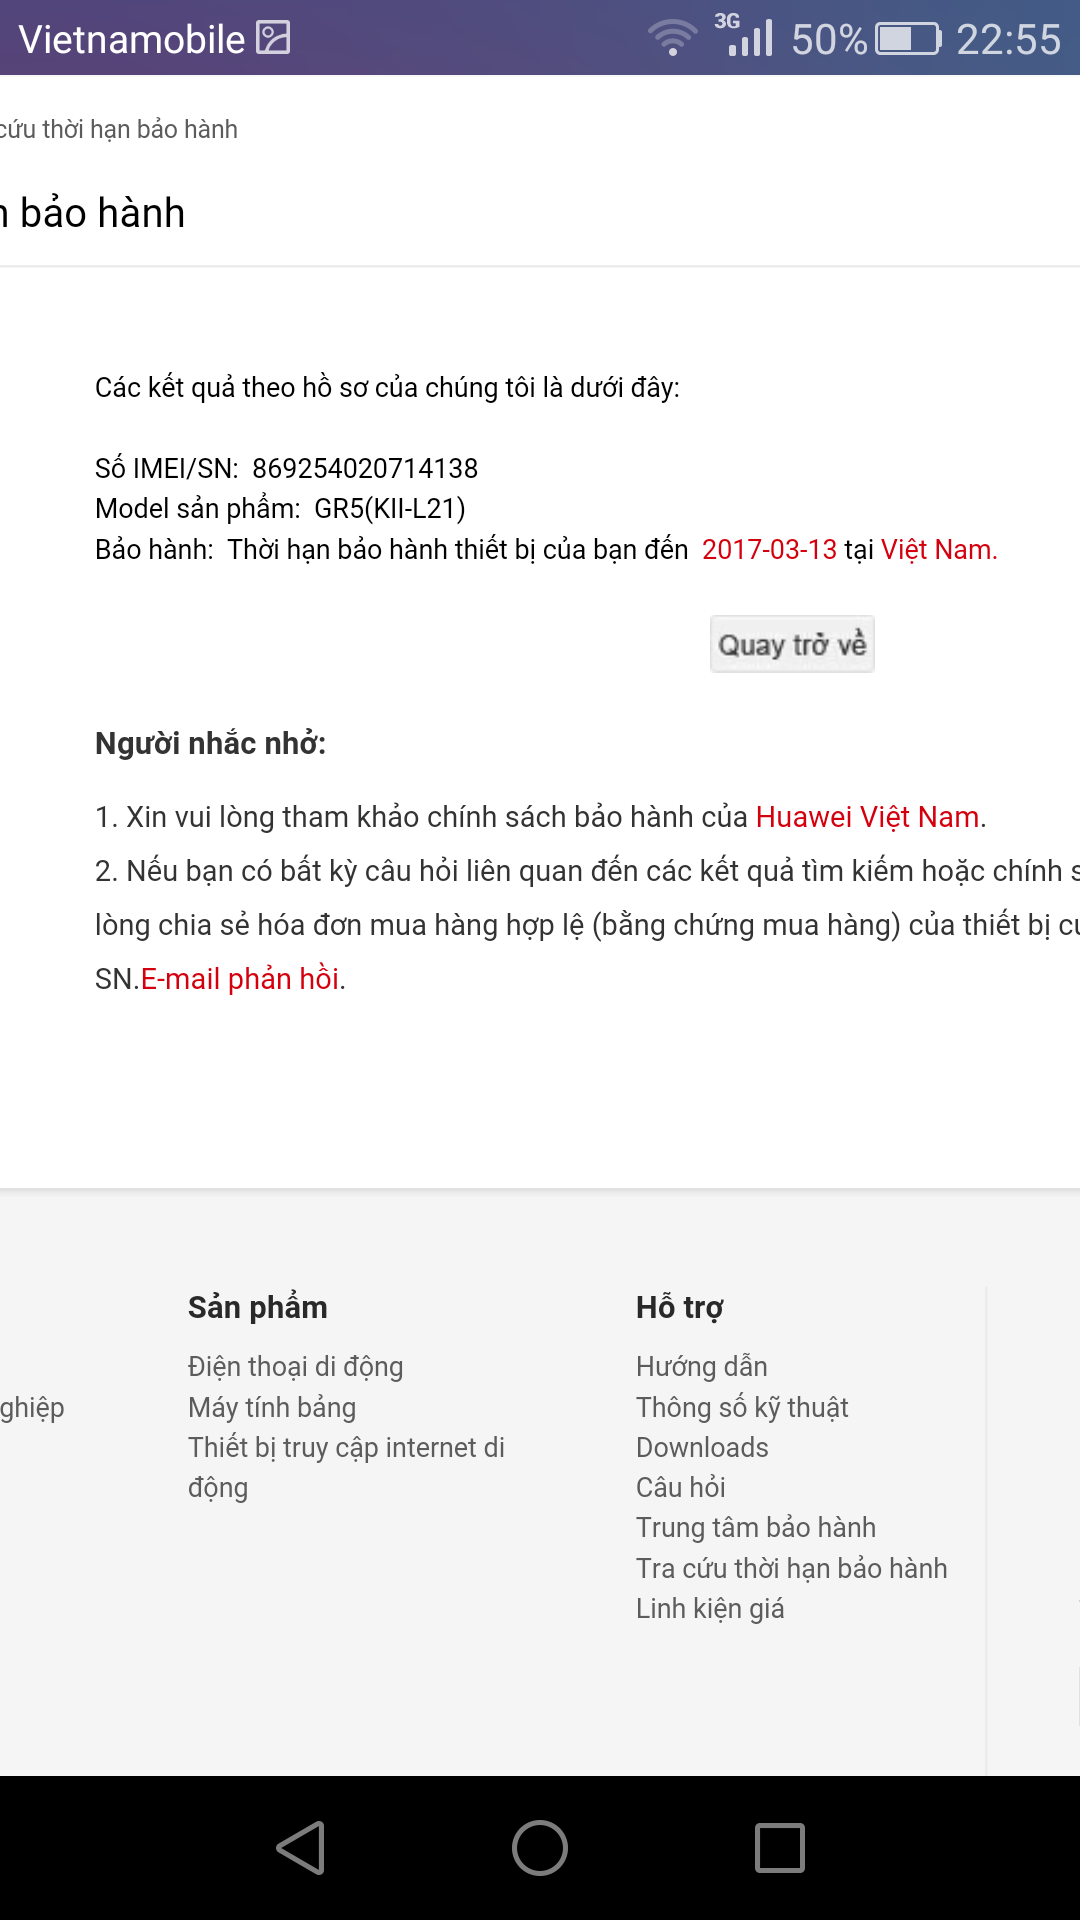Tap the Wi-Fi status icon

pos(673,38)
